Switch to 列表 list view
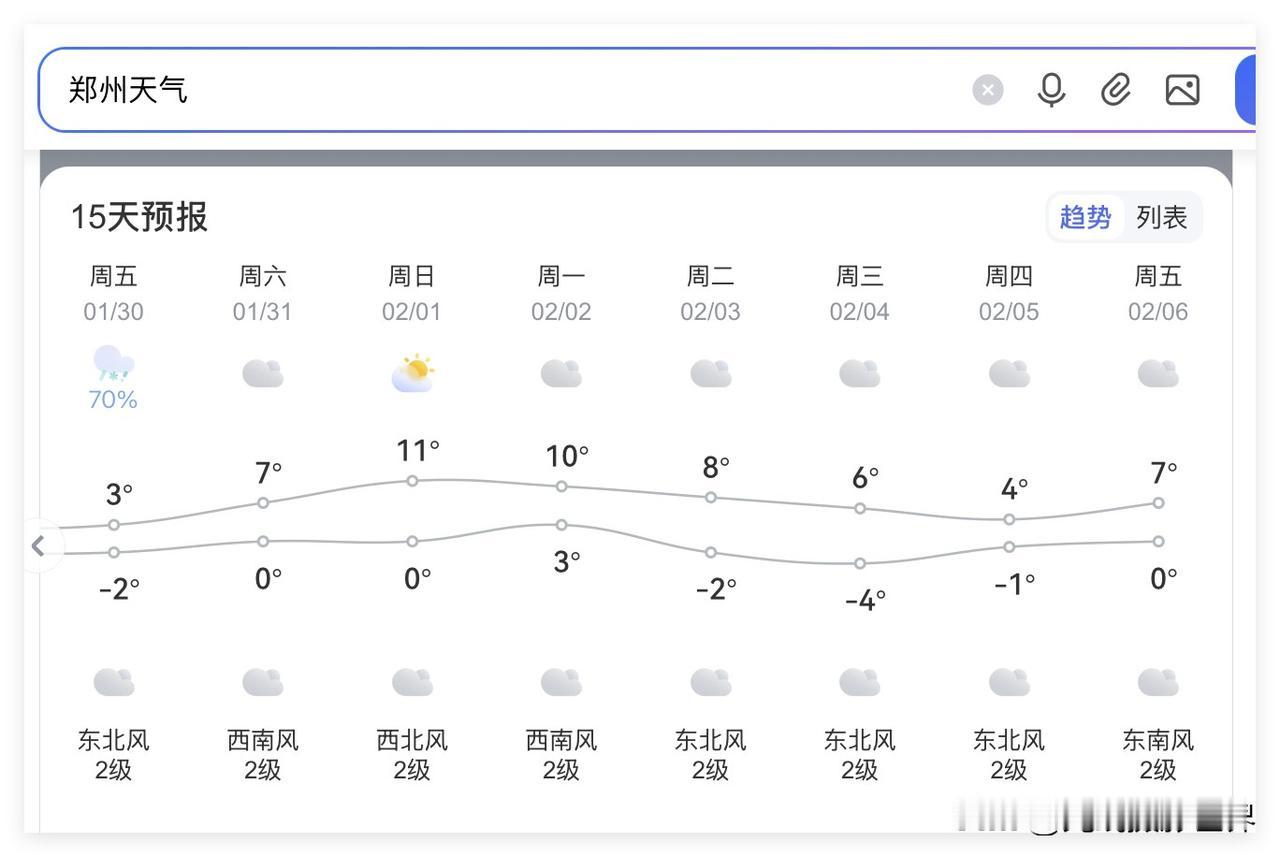 point(1161,217)
